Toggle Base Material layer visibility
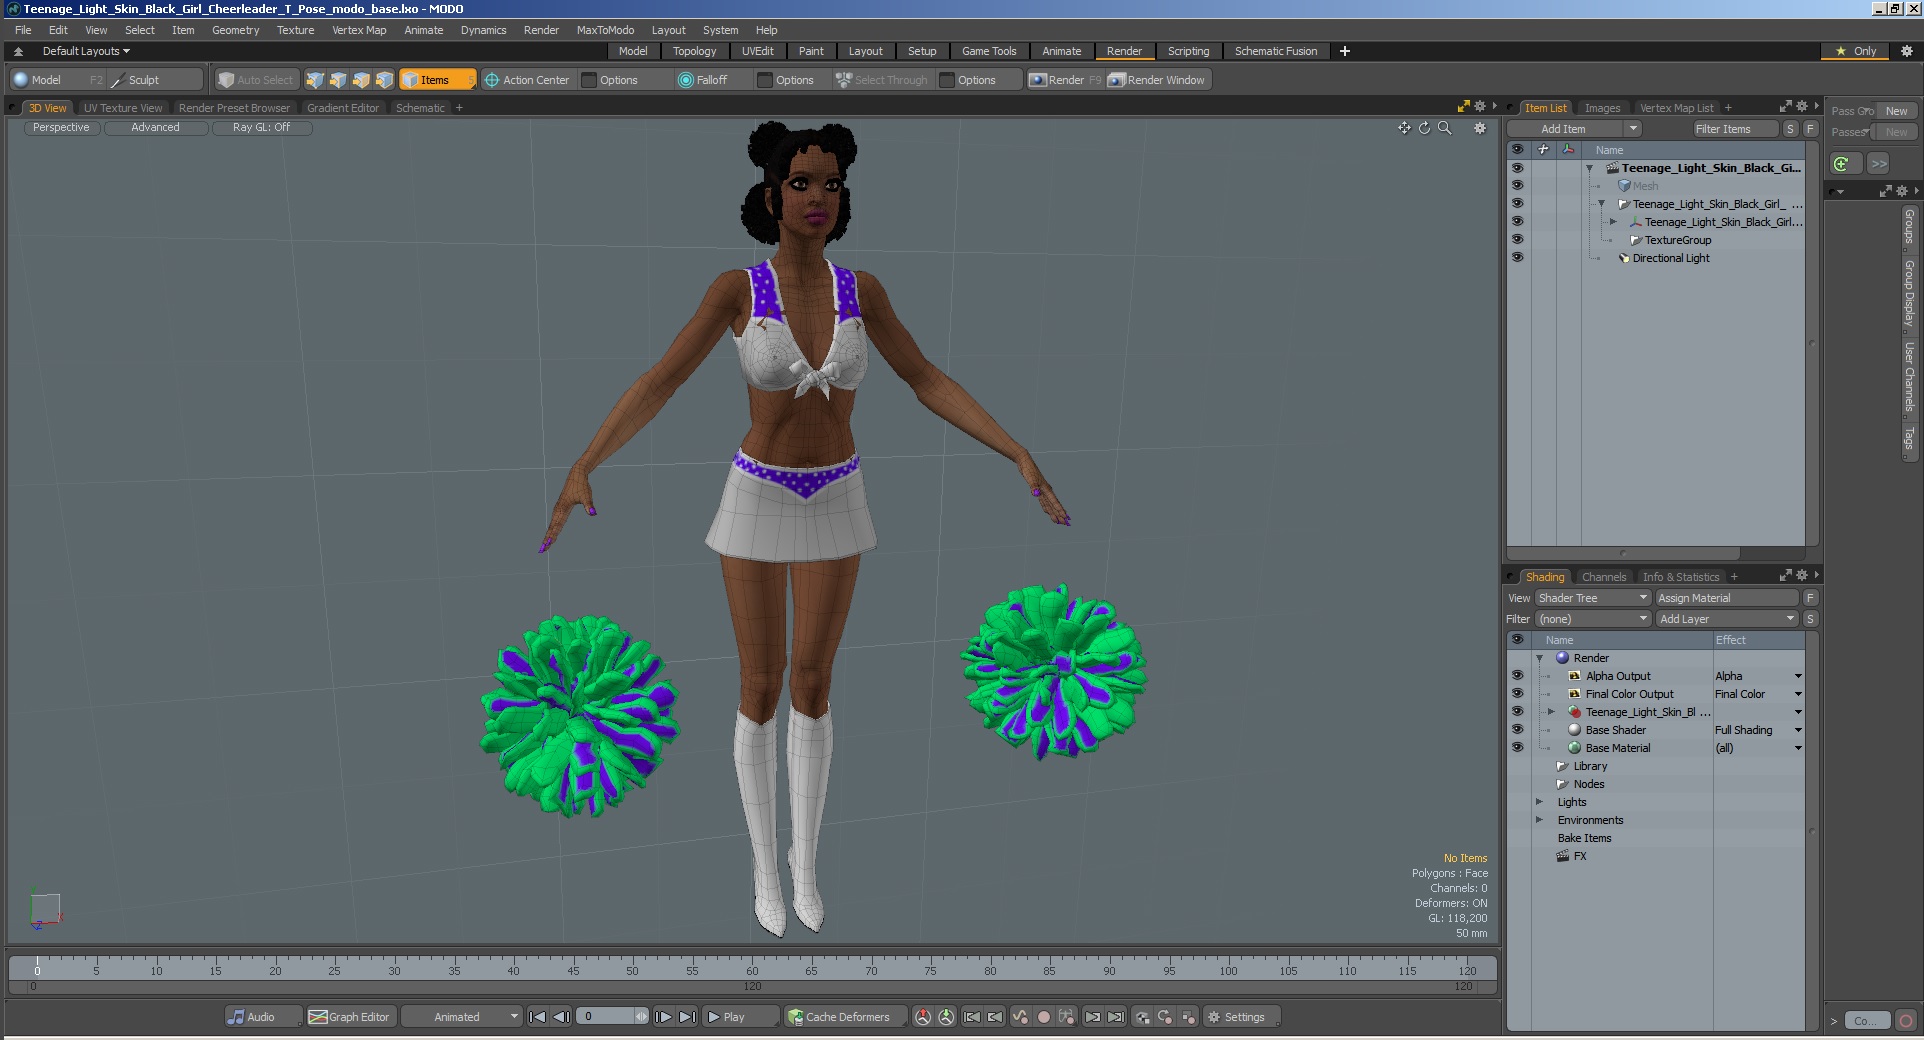 pyautogui.click(x=1517, y=748)
